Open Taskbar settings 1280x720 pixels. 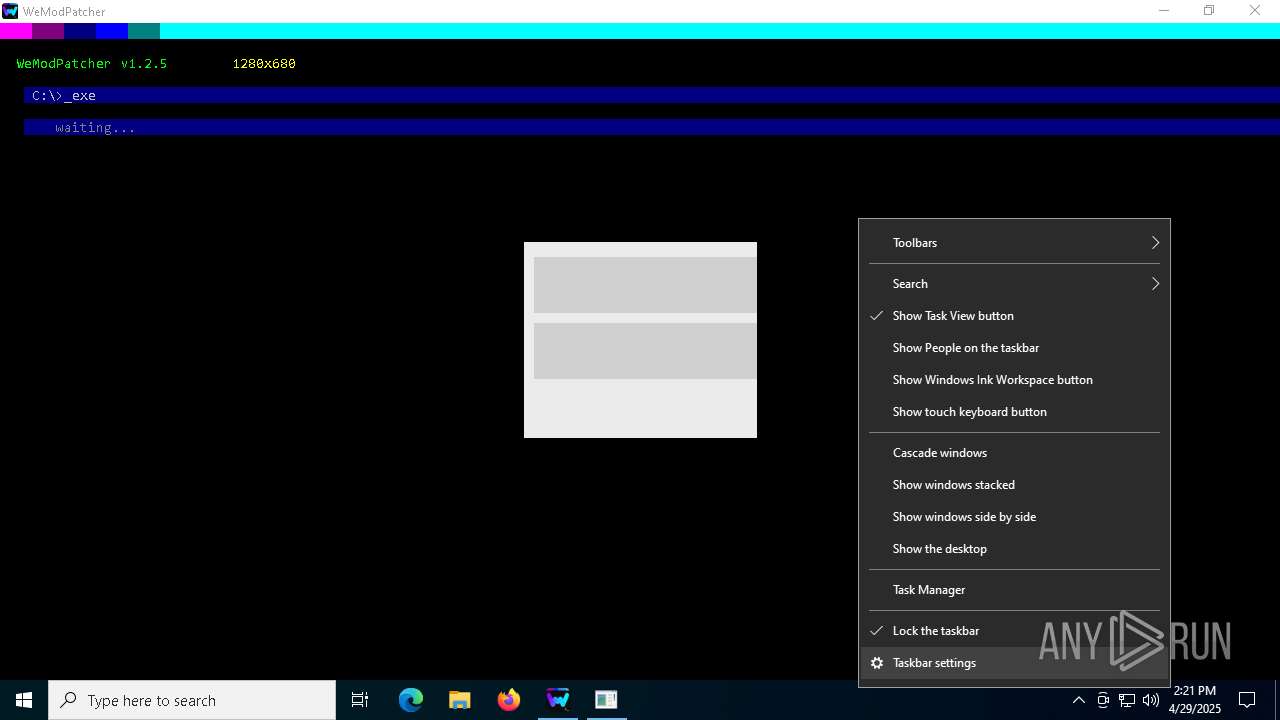click(x=1014, y=663)
